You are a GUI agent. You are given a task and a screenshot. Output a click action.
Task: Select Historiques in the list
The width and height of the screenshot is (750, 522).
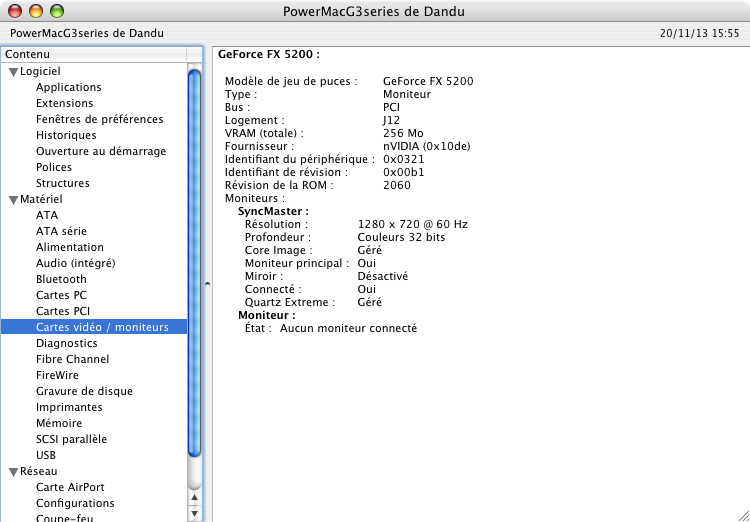click(x=66, y=135)
